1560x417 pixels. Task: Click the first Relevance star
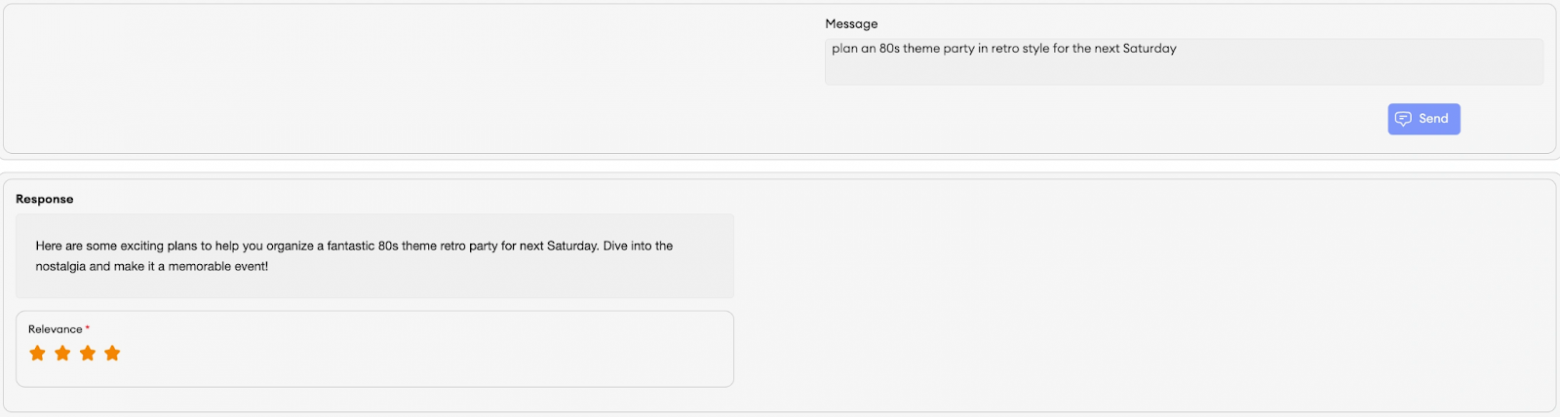point(38,353)
